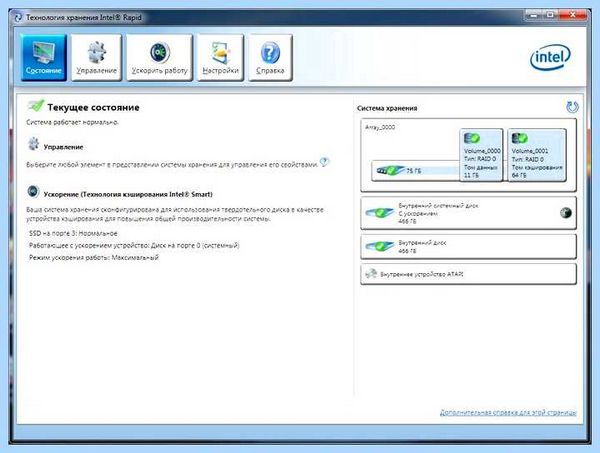This screenshot has height=453, width=600.
Task: Click the Режим ускорения работы line
Action: 94,258
